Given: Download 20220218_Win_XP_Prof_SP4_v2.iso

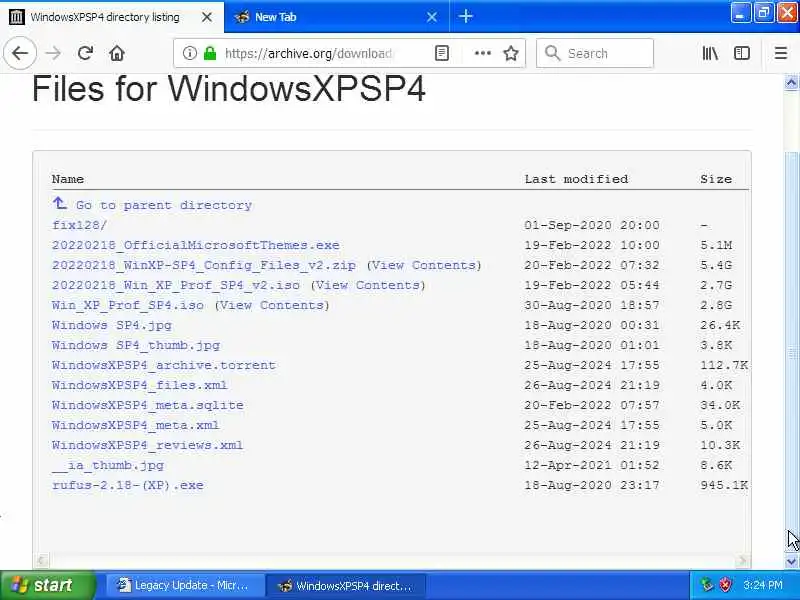Looking at the screenshot, I should point(176,285).
